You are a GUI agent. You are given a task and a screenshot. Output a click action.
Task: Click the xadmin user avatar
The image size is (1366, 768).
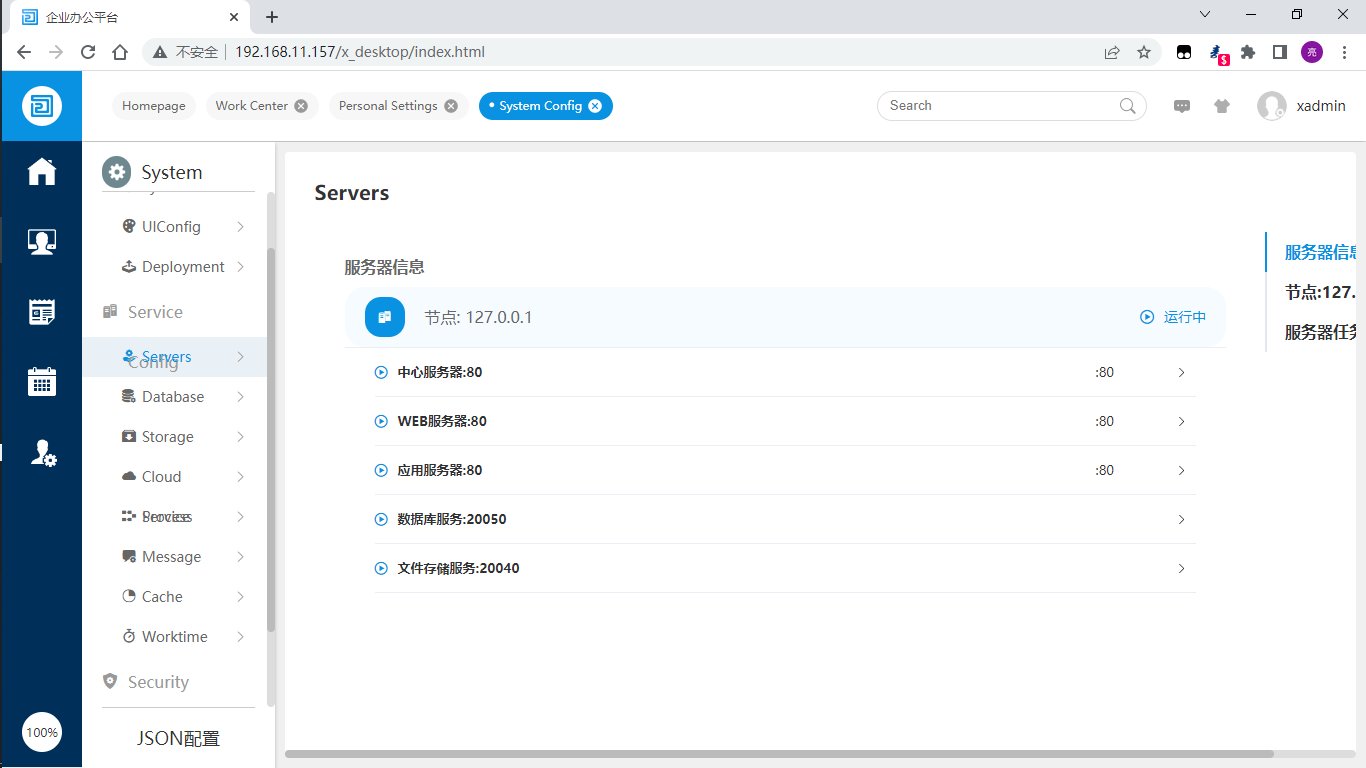[x=1272, y=106]
